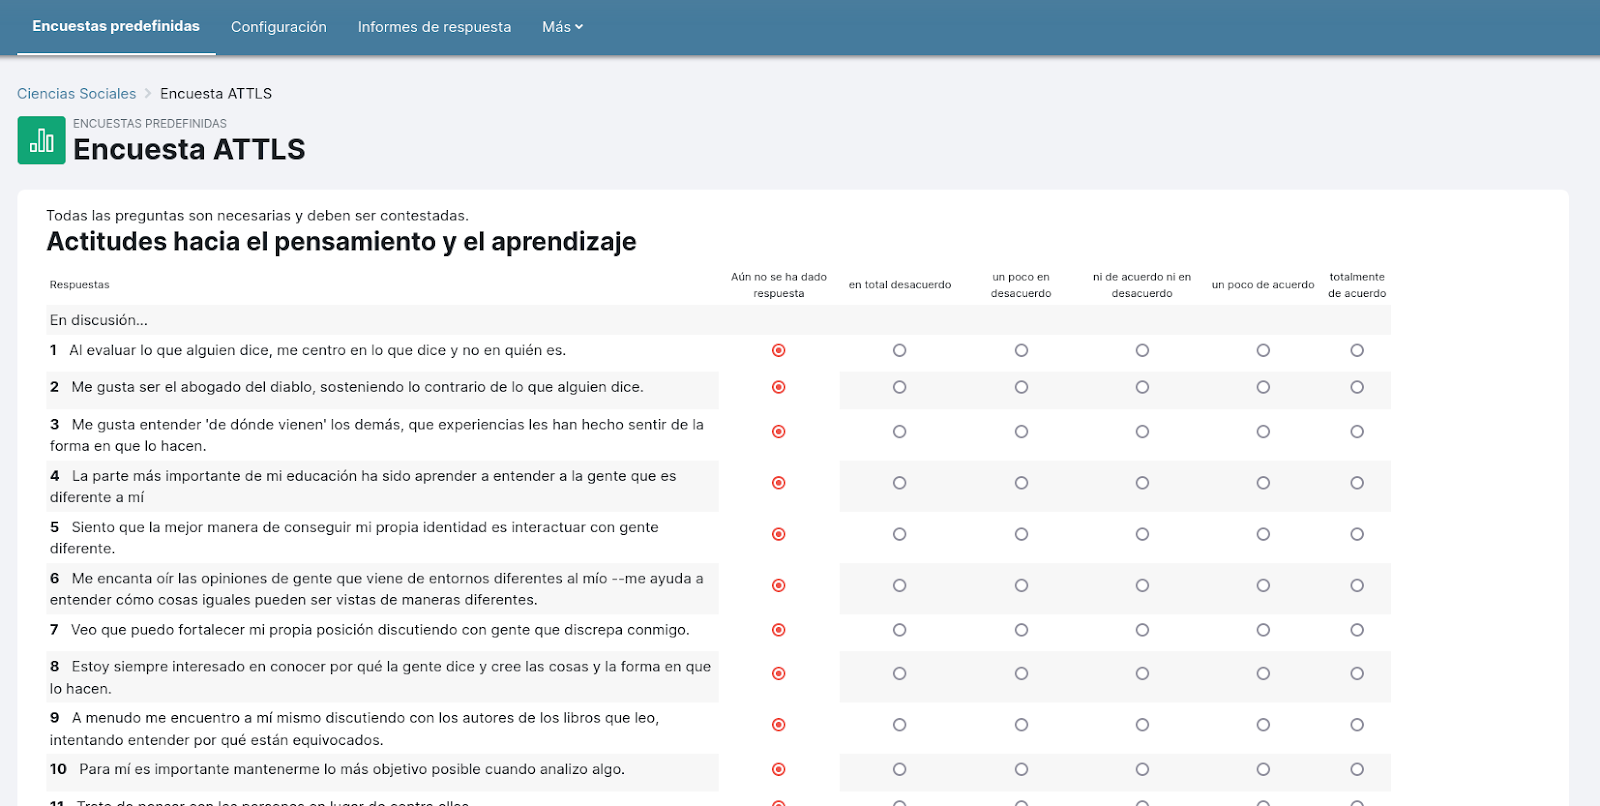Click question 10 text about mantenerme objetivo

352,769
